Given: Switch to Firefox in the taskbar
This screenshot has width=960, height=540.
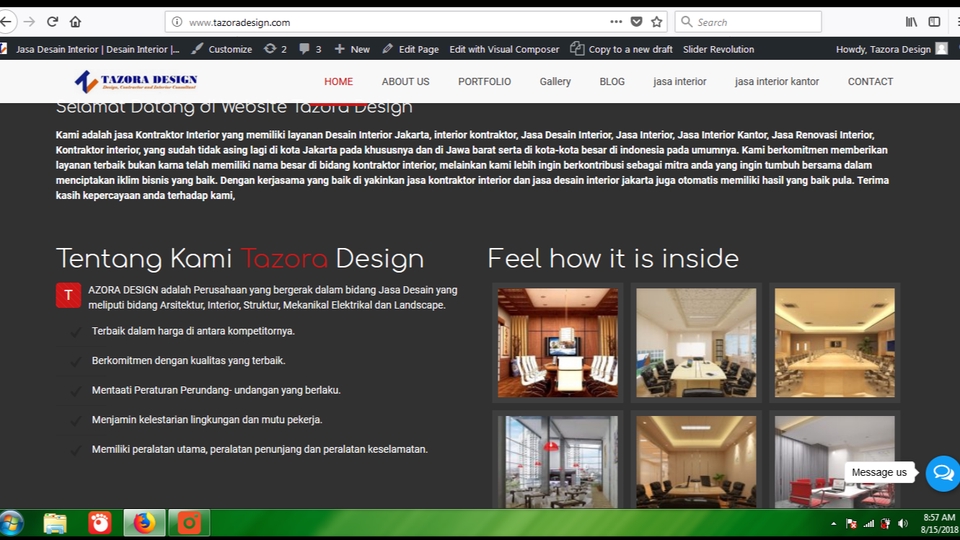Looking at the screenshot, I should coord(144,523).
